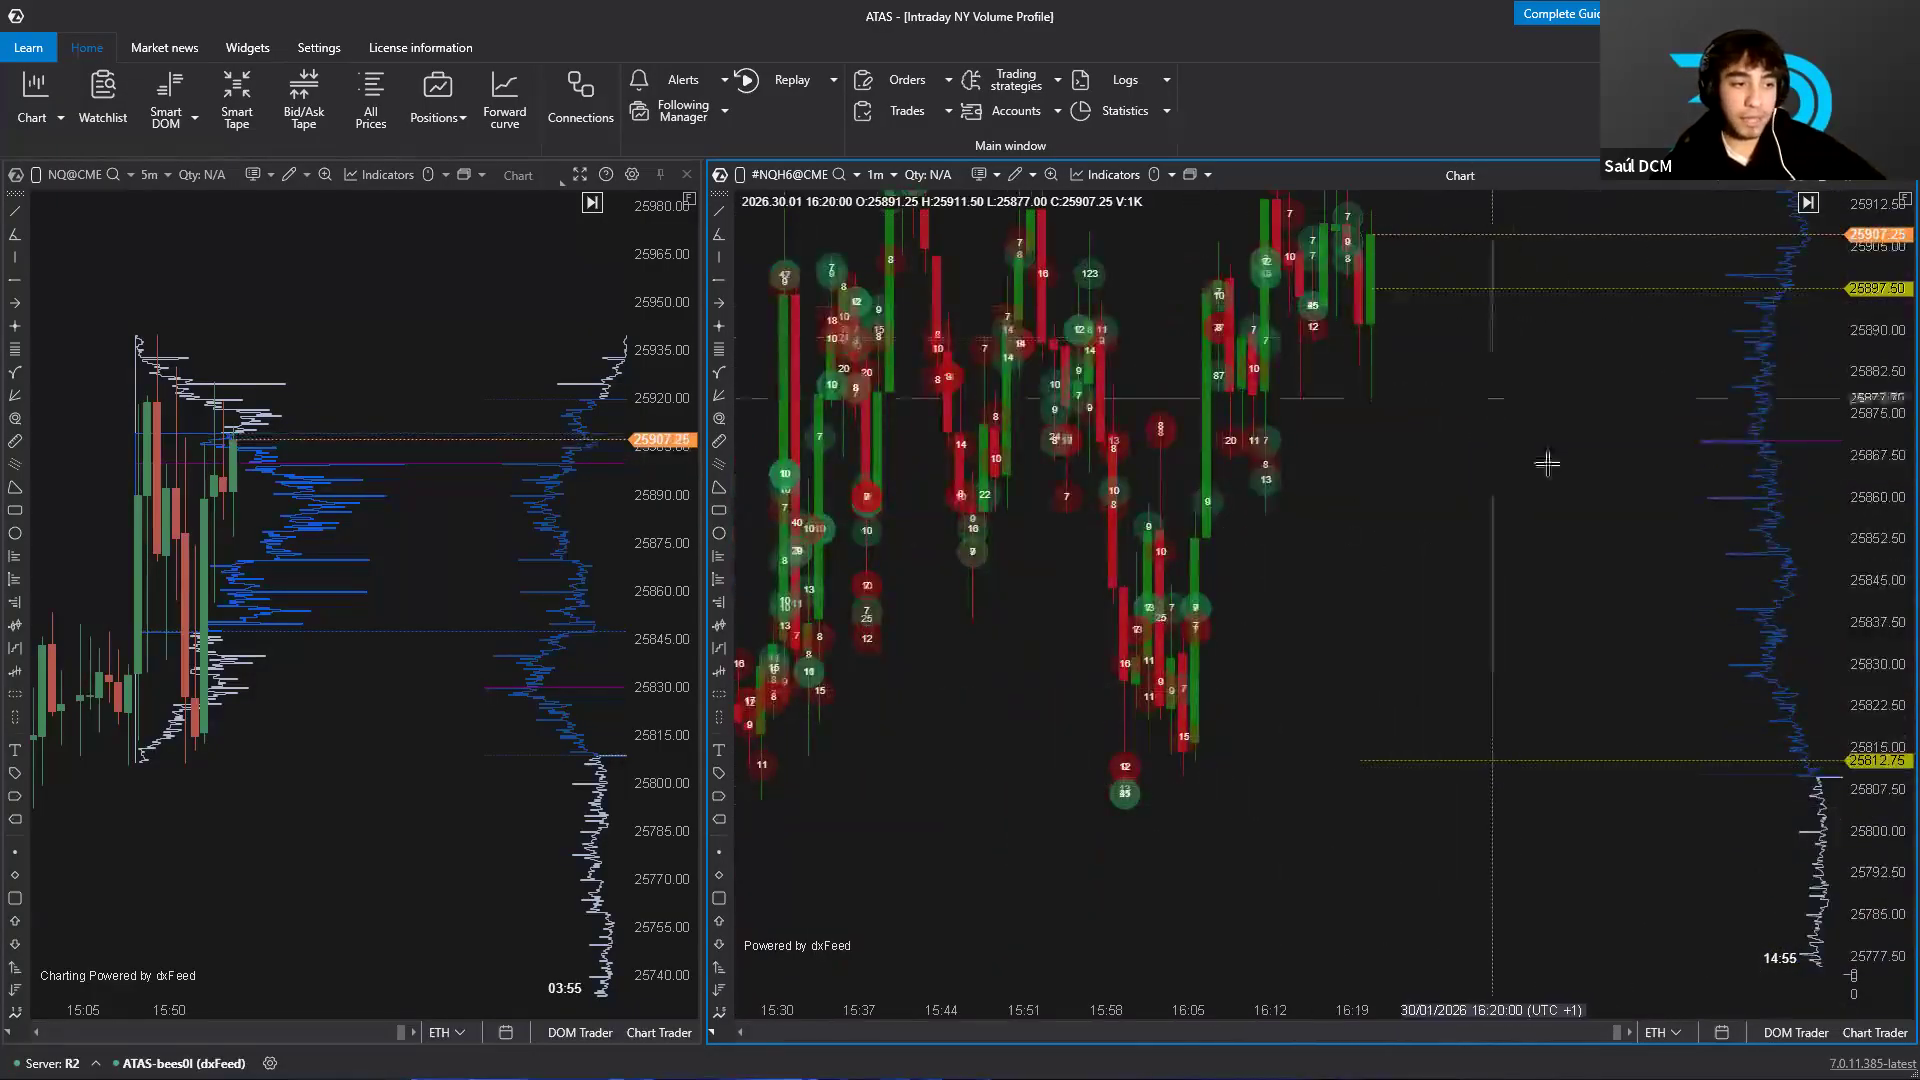Expand the ETH session dropdown on right chart

click(1664, 1032)
